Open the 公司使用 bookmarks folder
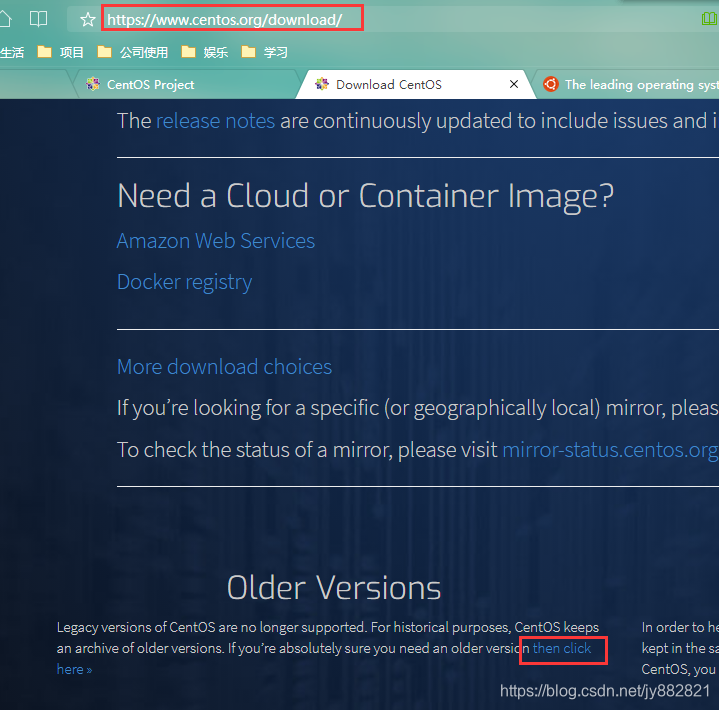The height and width of the screenshot is (710, 719). pyautogui.click(x=133, y=52)
